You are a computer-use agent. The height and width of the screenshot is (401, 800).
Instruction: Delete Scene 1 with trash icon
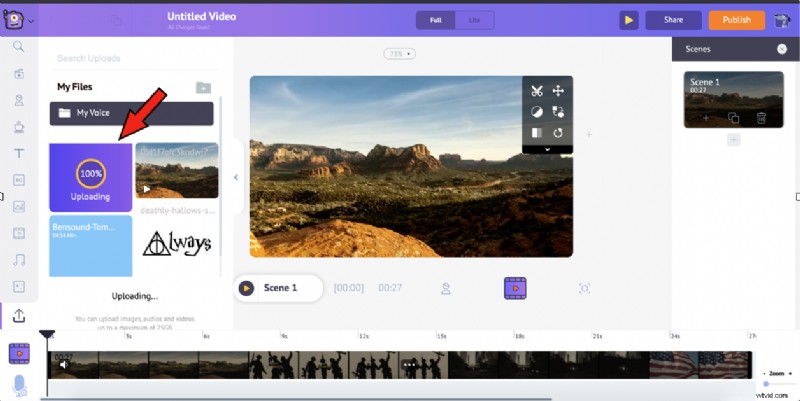click(761, 118)
